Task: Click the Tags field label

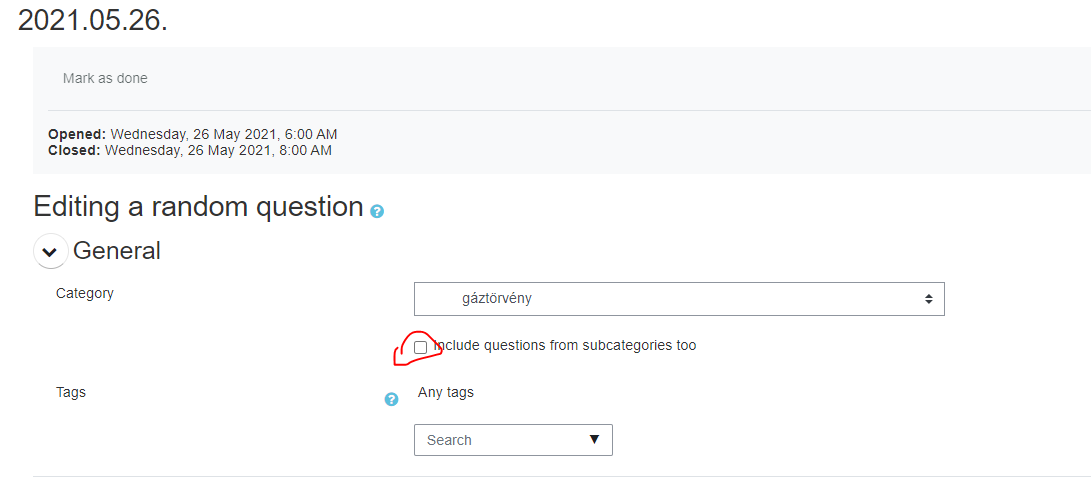Action: 71,392
